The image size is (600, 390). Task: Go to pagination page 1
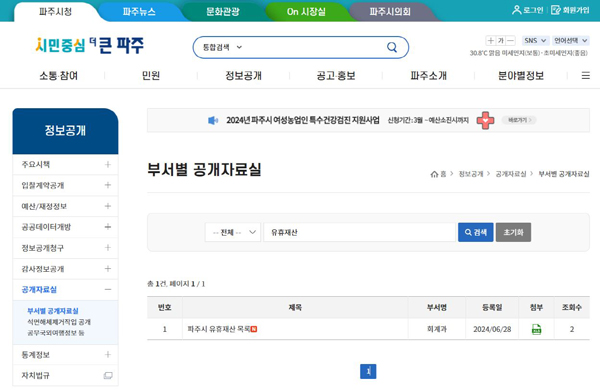coord(368,371)
